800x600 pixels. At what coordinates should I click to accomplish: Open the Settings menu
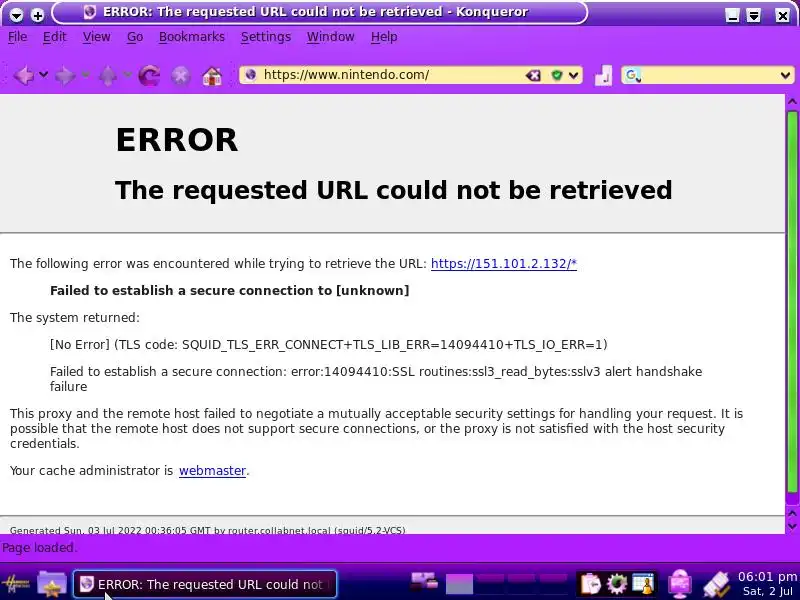click(x=266, y=37)
